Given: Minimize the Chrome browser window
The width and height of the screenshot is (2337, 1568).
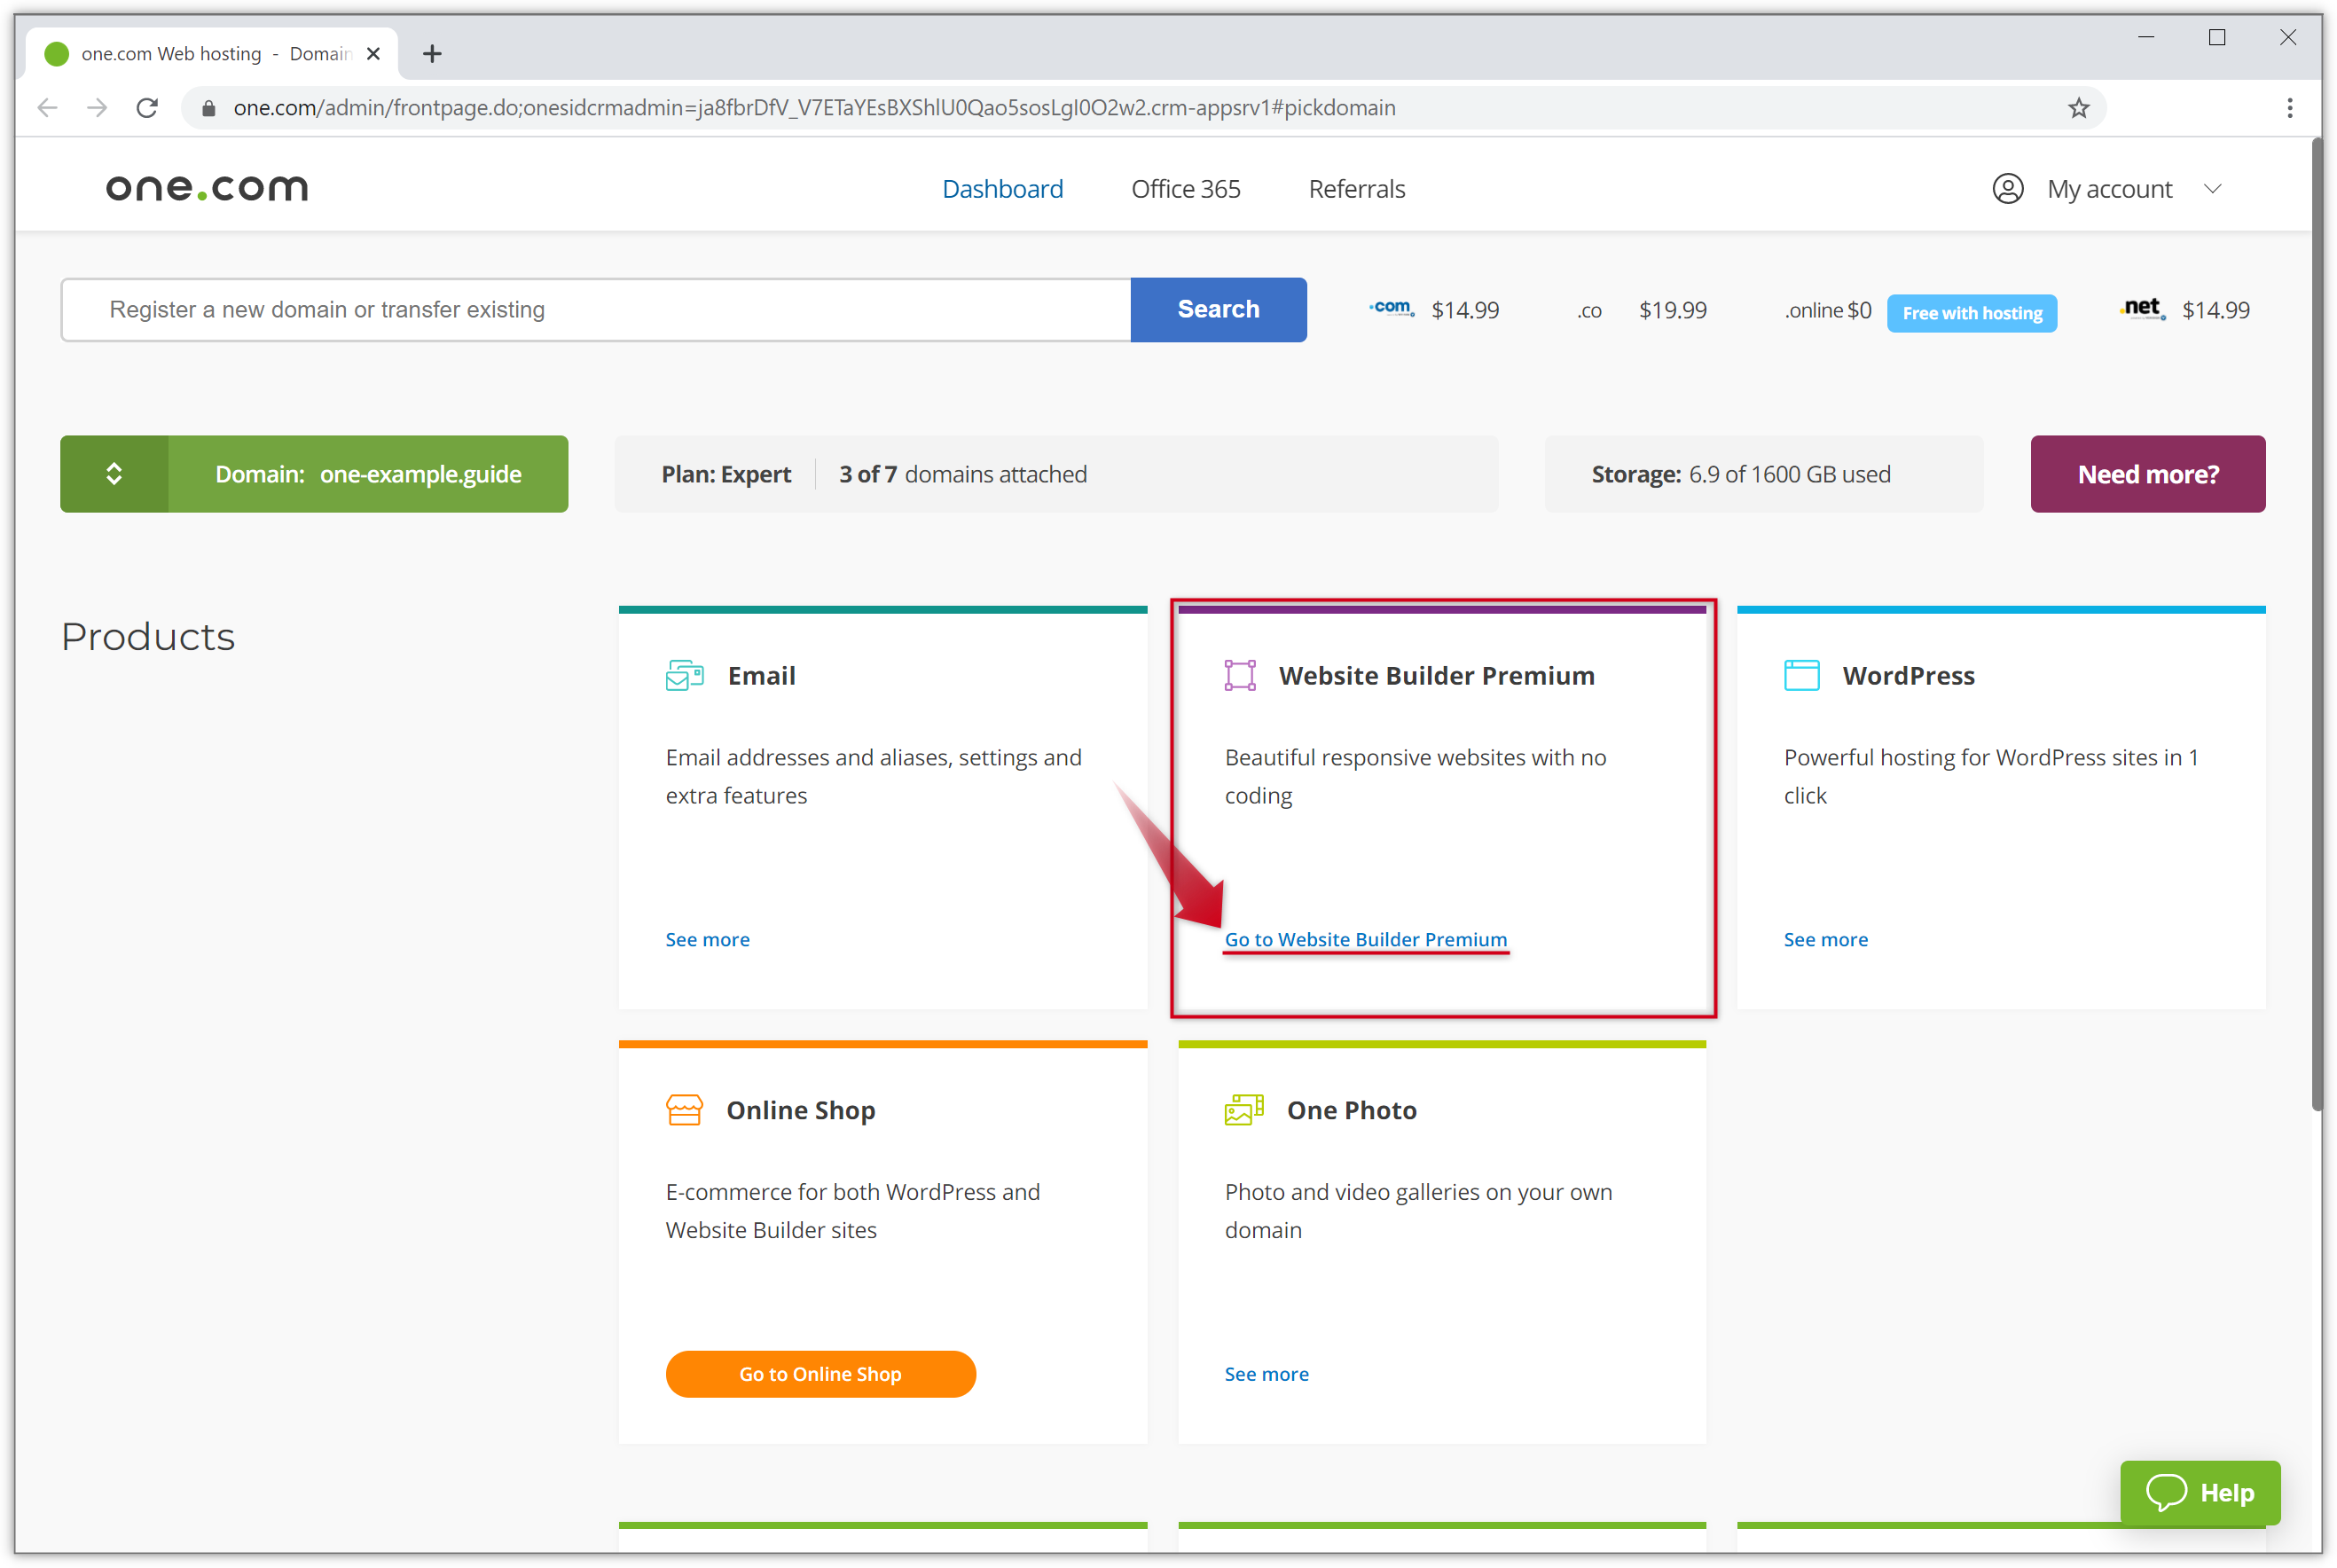Looking at the screenshot, I should point(2145,37).
